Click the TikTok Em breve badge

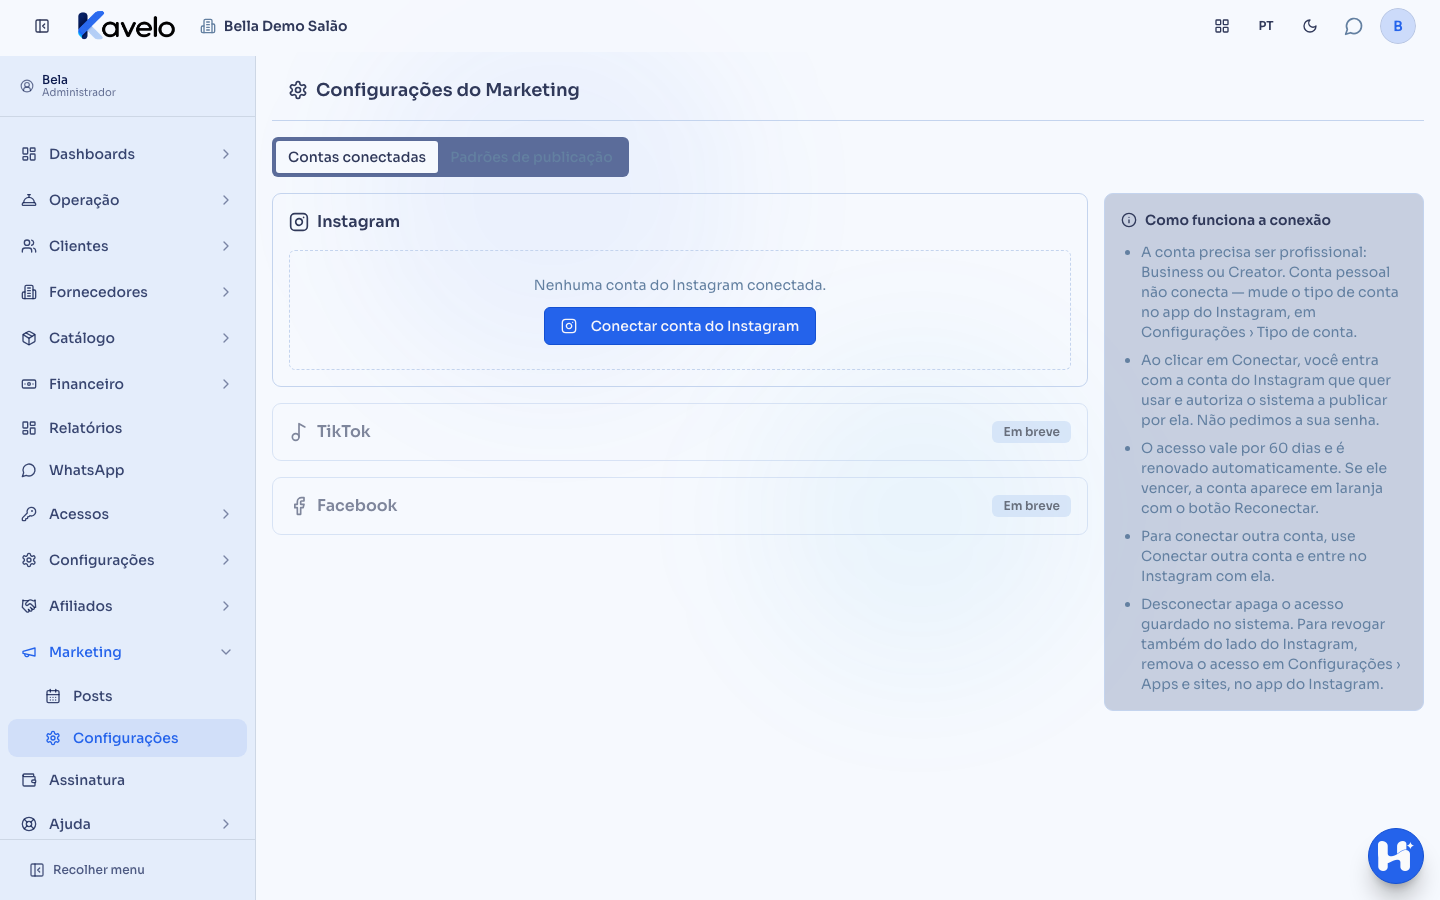[x=1031, y=432]
